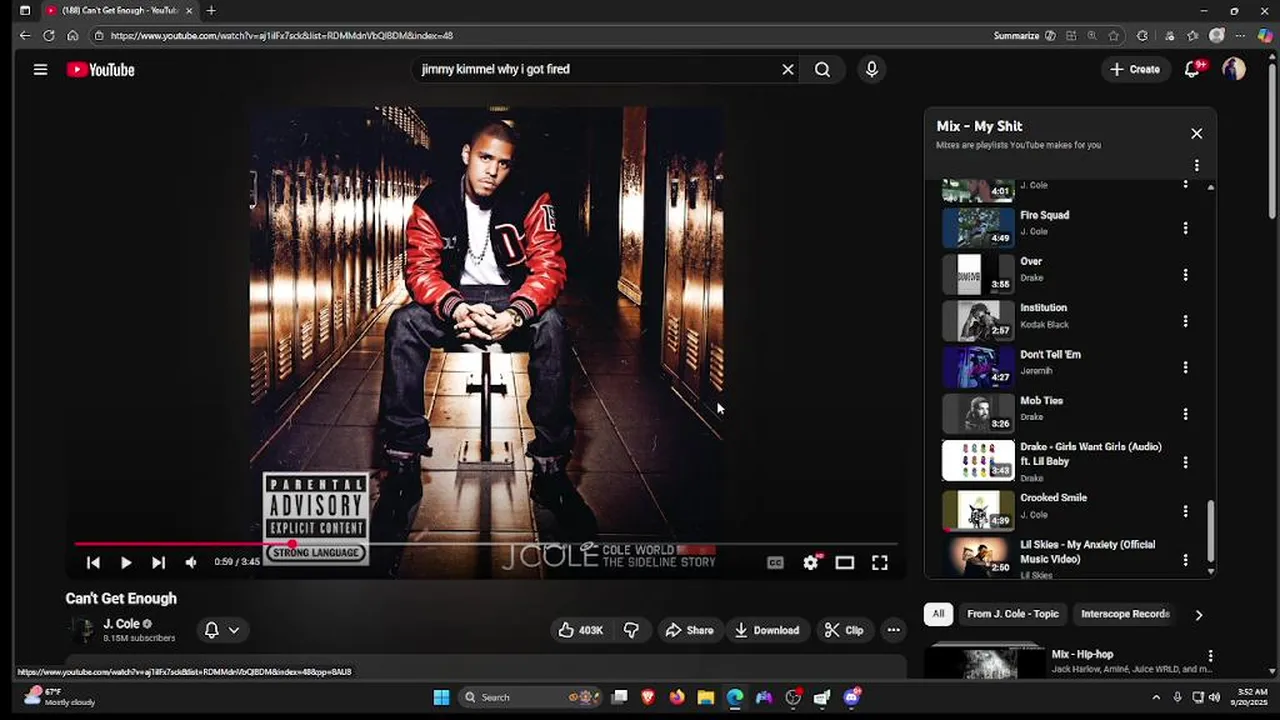The image size is (1280, 720).
Task: Download the video
Action: pos(767,630)
